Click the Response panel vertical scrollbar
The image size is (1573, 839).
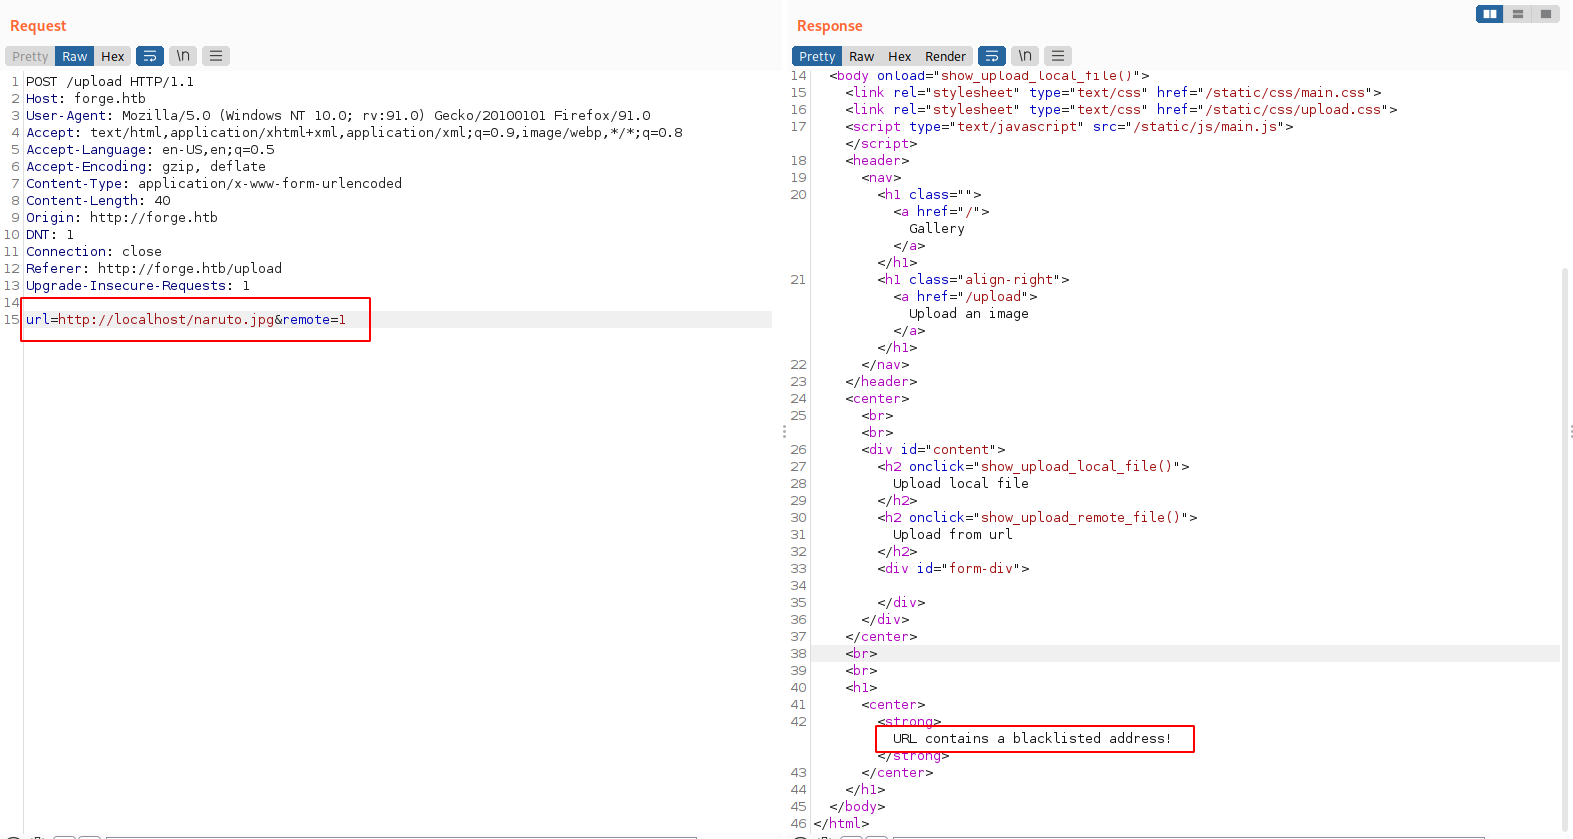[1565, 550]
